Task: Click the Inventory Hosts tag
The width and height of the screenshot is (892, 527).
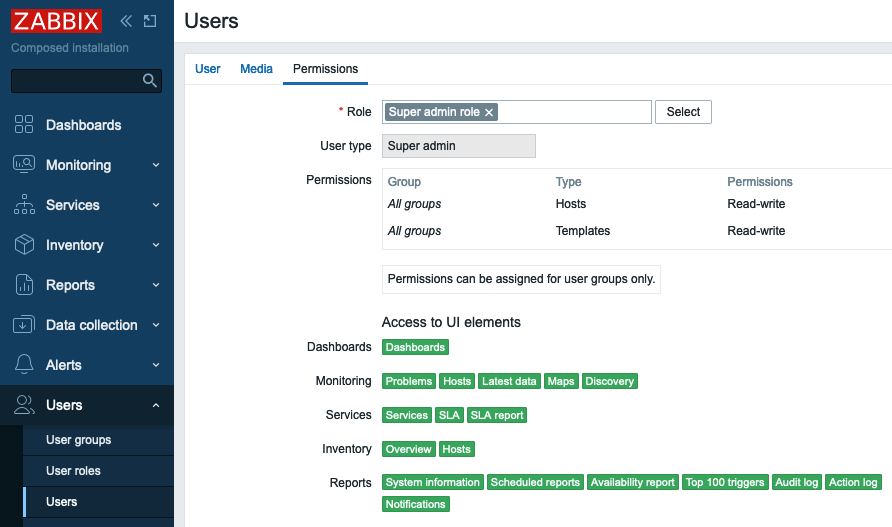Action: click(x=456, y=449)
